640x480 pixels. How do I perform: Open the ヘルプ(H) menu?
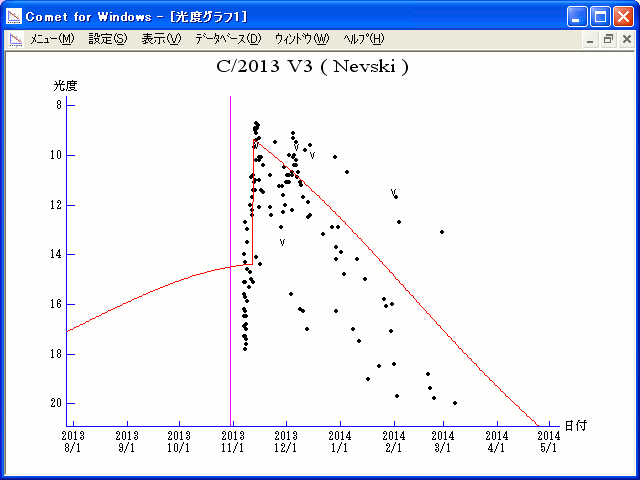(364, 39)
